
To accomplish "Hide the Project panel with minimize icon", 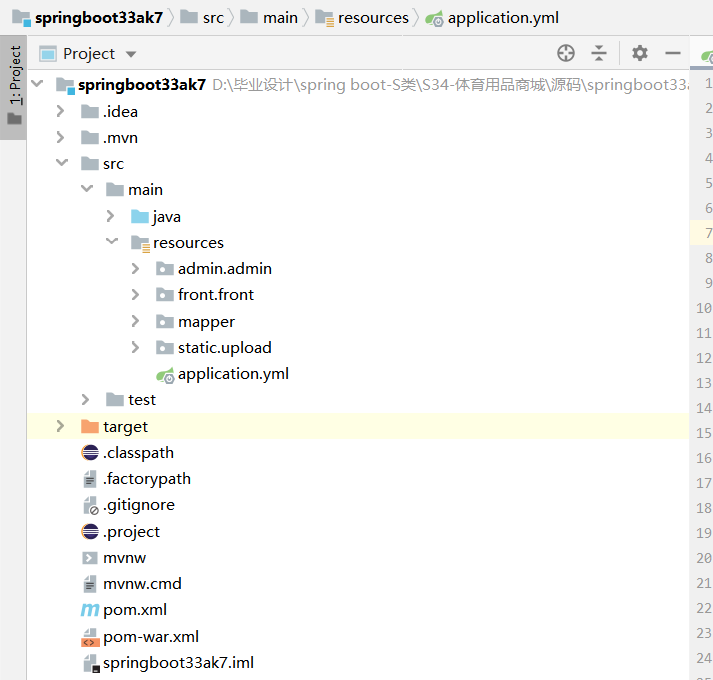I will (x=673, y=53).
